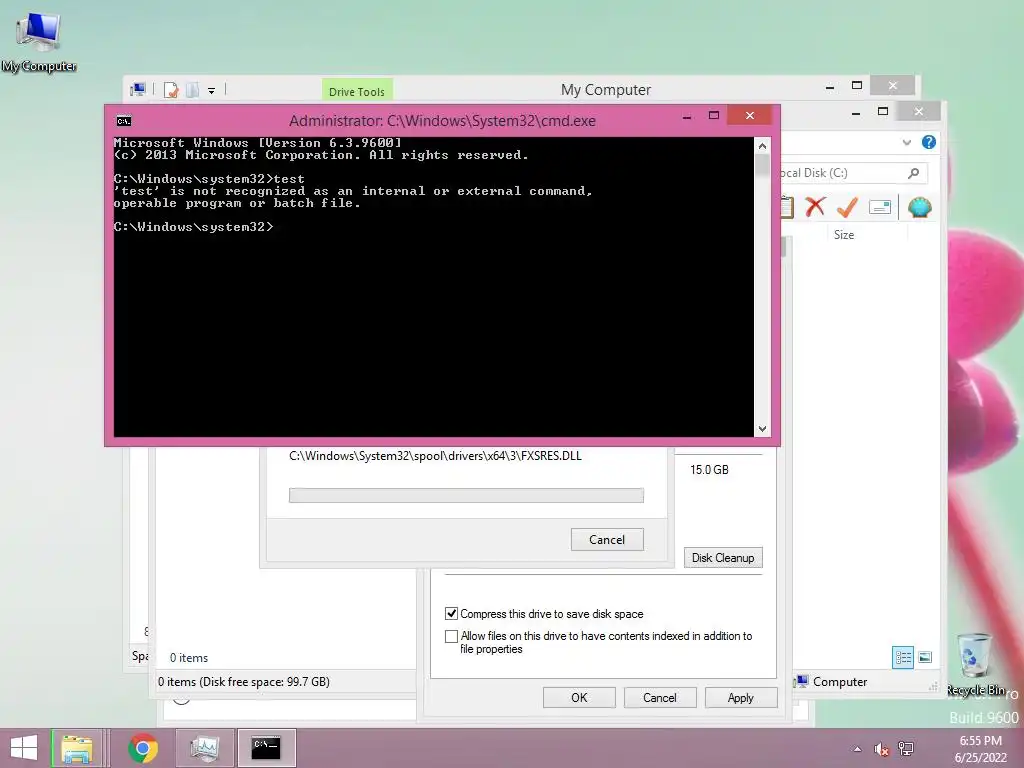Click the network tray icon

tap(906, 749)
